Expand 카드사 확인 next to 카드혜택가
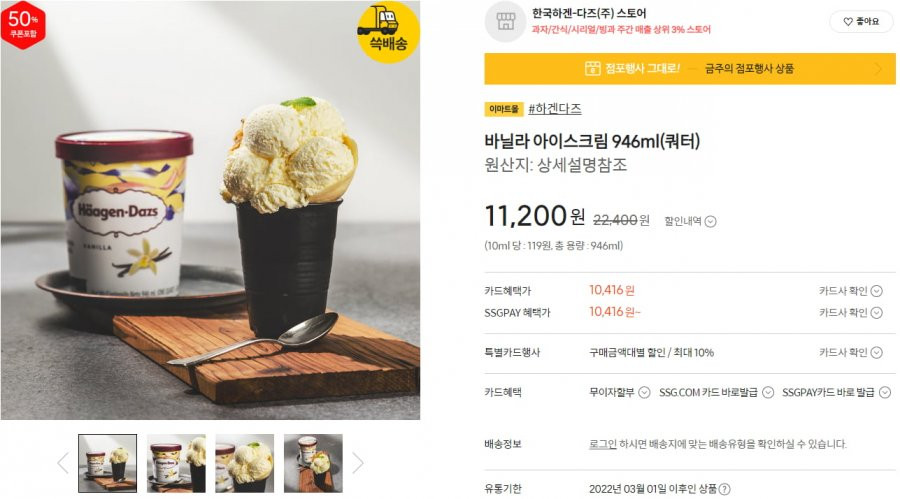This screenshot has width=900, height=499. pos(851,291)
